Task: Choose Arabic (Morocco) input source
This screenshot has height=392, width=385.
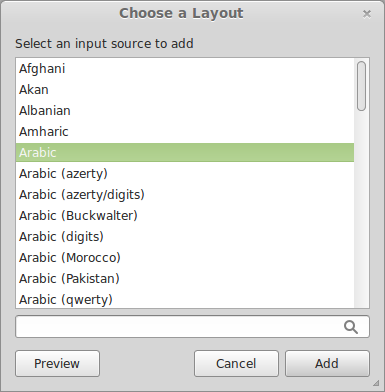Action: [x=185, y=258]
